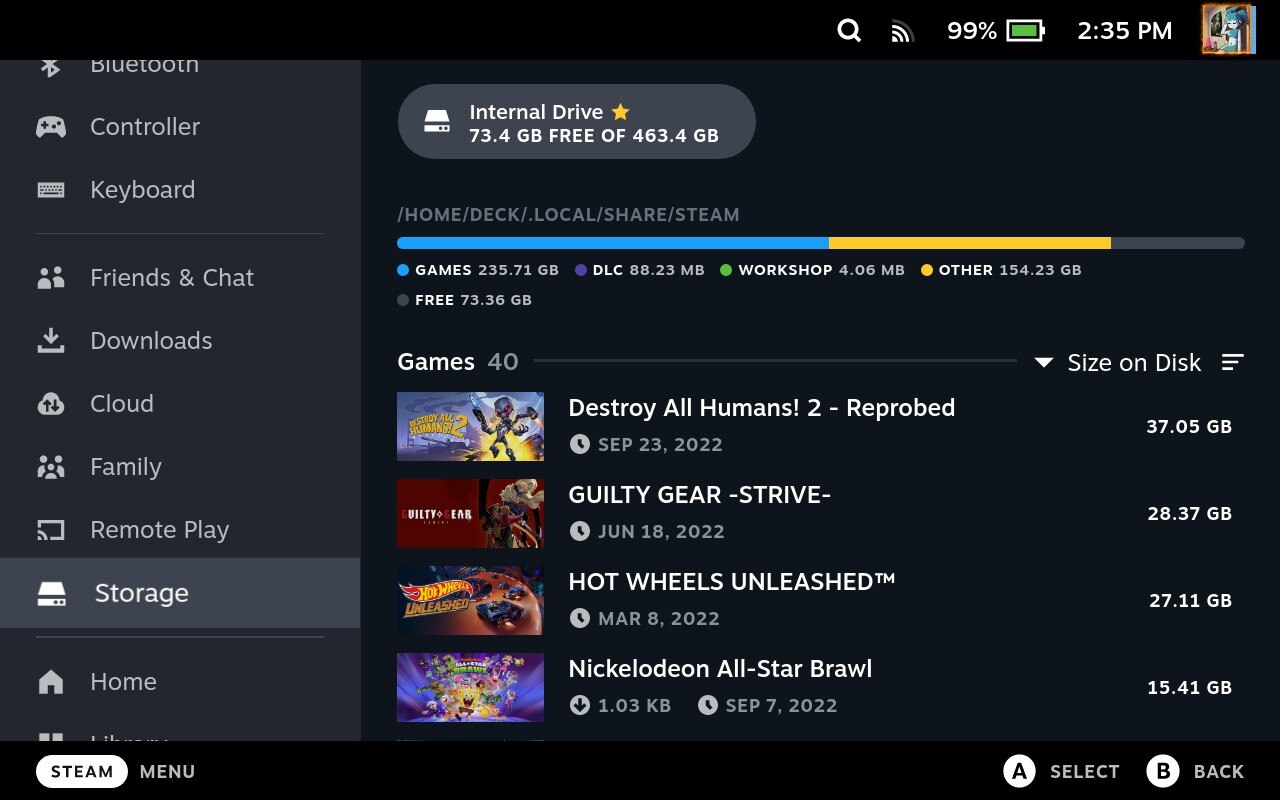Click the 27.11 GB size value
Image resolution: width=1280 pixels, height=800 pixels.
pos(1190,601)
